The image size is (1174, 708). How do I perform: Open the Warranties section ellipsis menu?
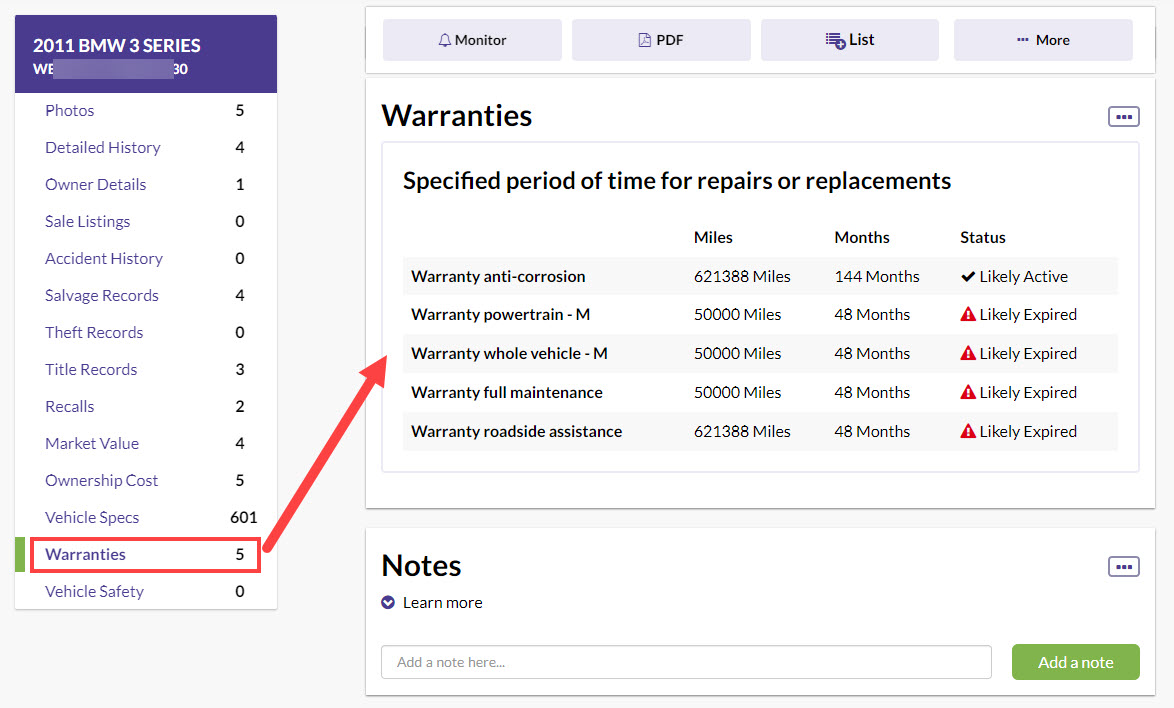pos(1124,117)
